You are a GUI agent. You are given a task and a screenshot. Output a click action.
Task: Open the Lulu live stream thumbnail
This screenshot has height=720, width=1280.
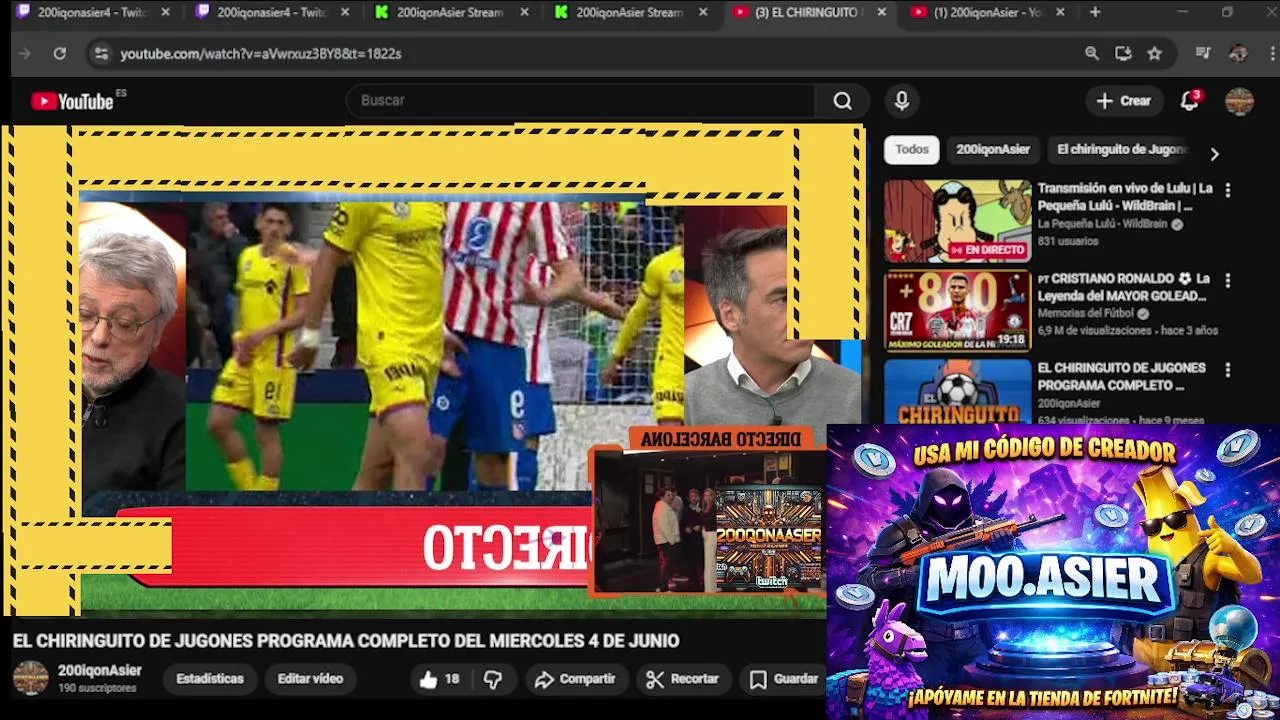[957, 221]
